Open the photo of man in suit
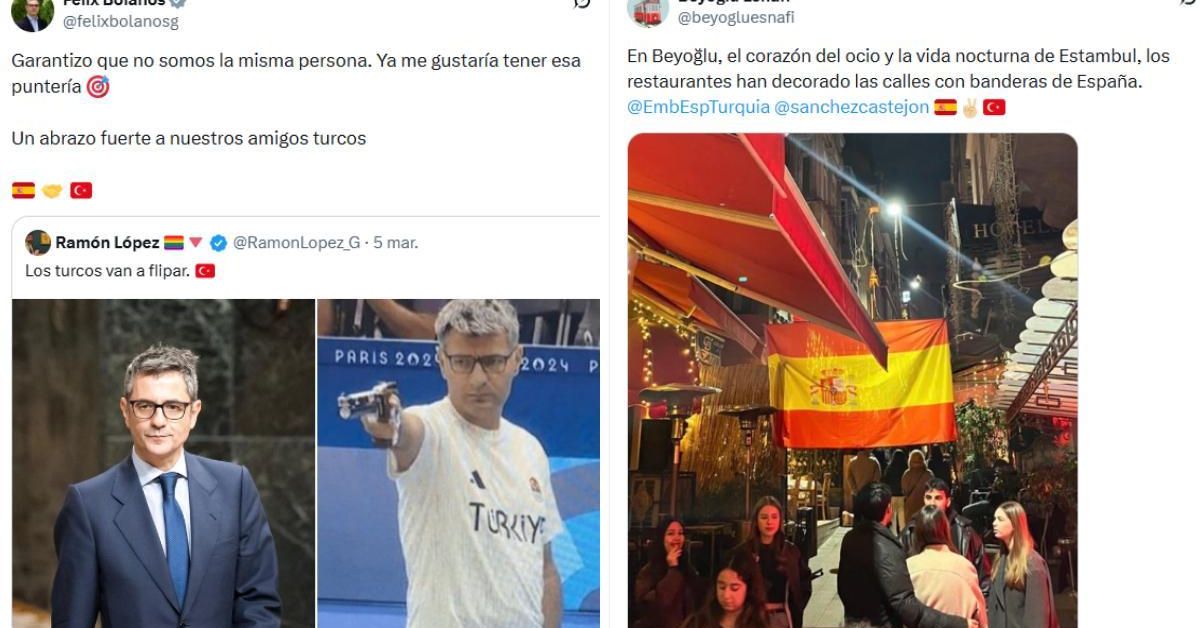The width and height of the screenshot is (1200, 628). tap(164, 463)
